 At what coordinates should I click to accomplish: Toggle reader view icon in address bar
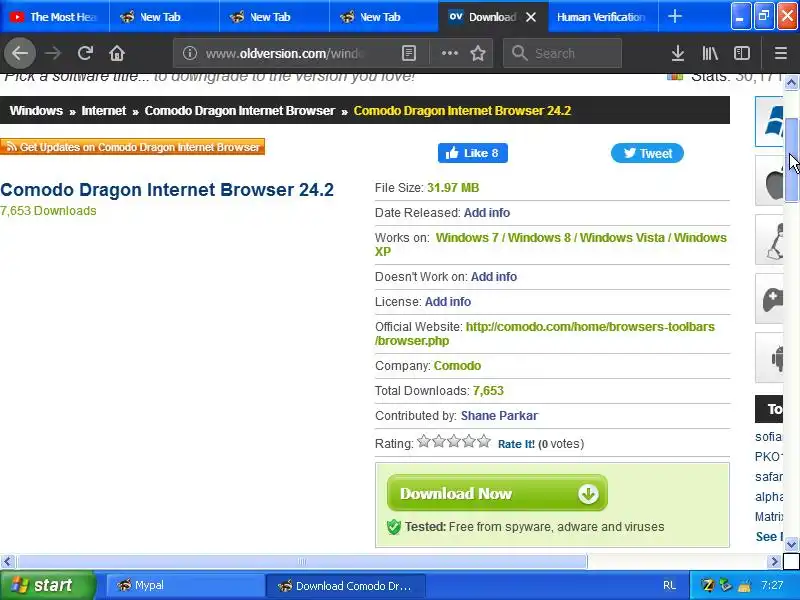pos(409,53)
